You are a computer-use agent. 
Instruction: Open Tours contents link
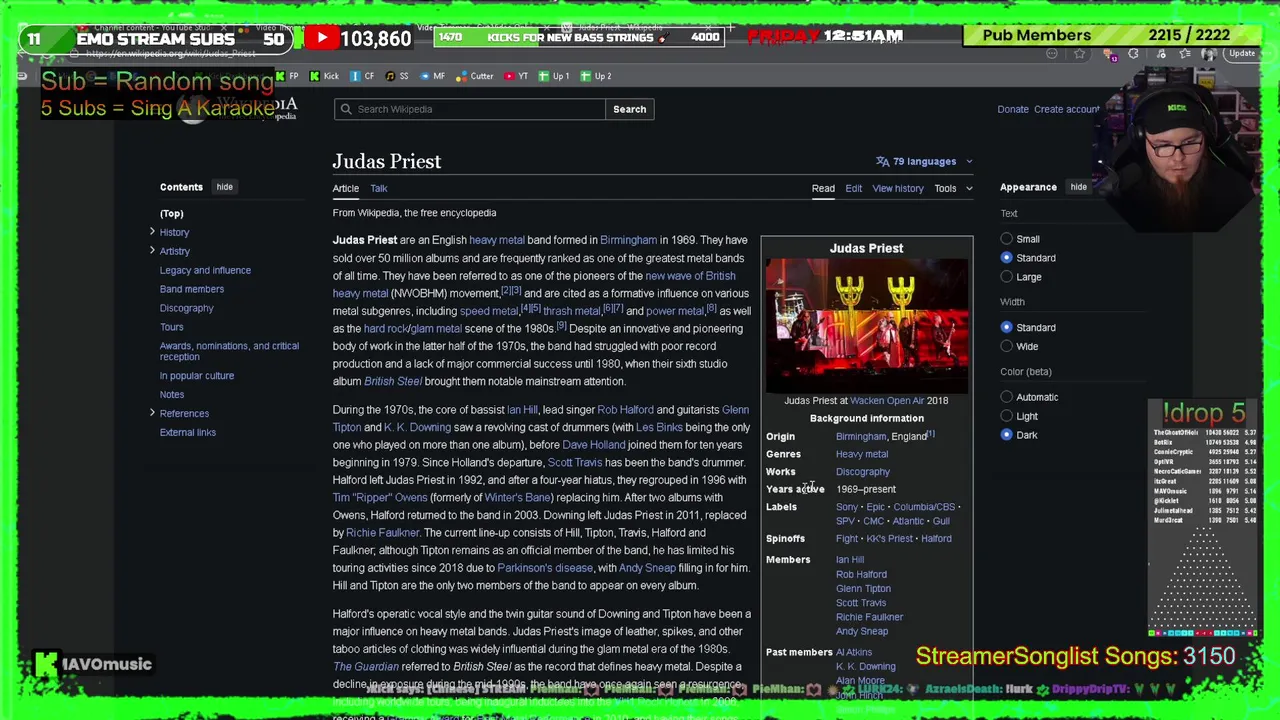[x=172, y=327]
